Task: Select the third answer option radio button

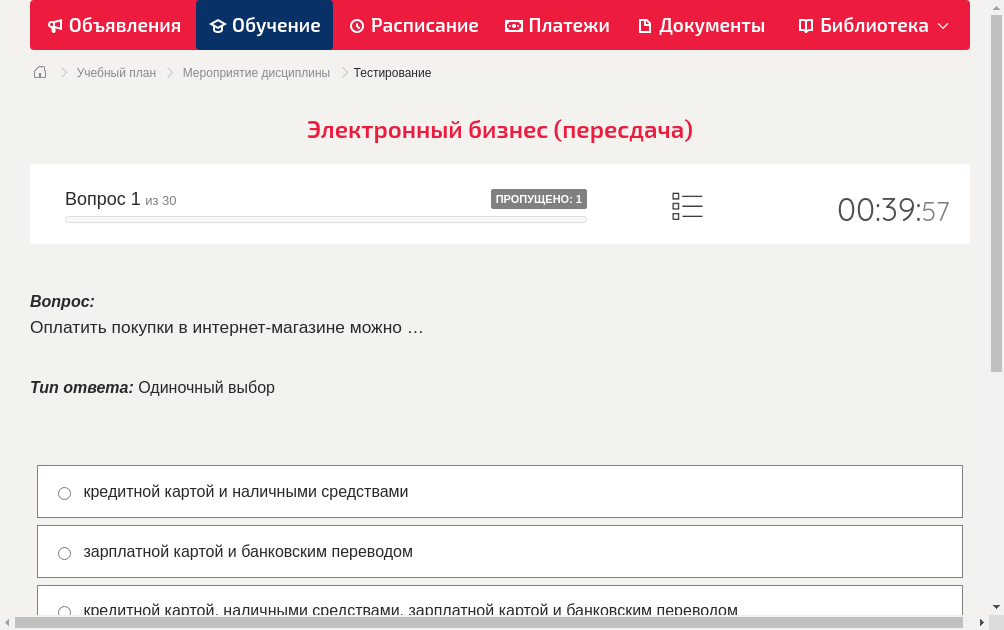Action: click(64, 611)
